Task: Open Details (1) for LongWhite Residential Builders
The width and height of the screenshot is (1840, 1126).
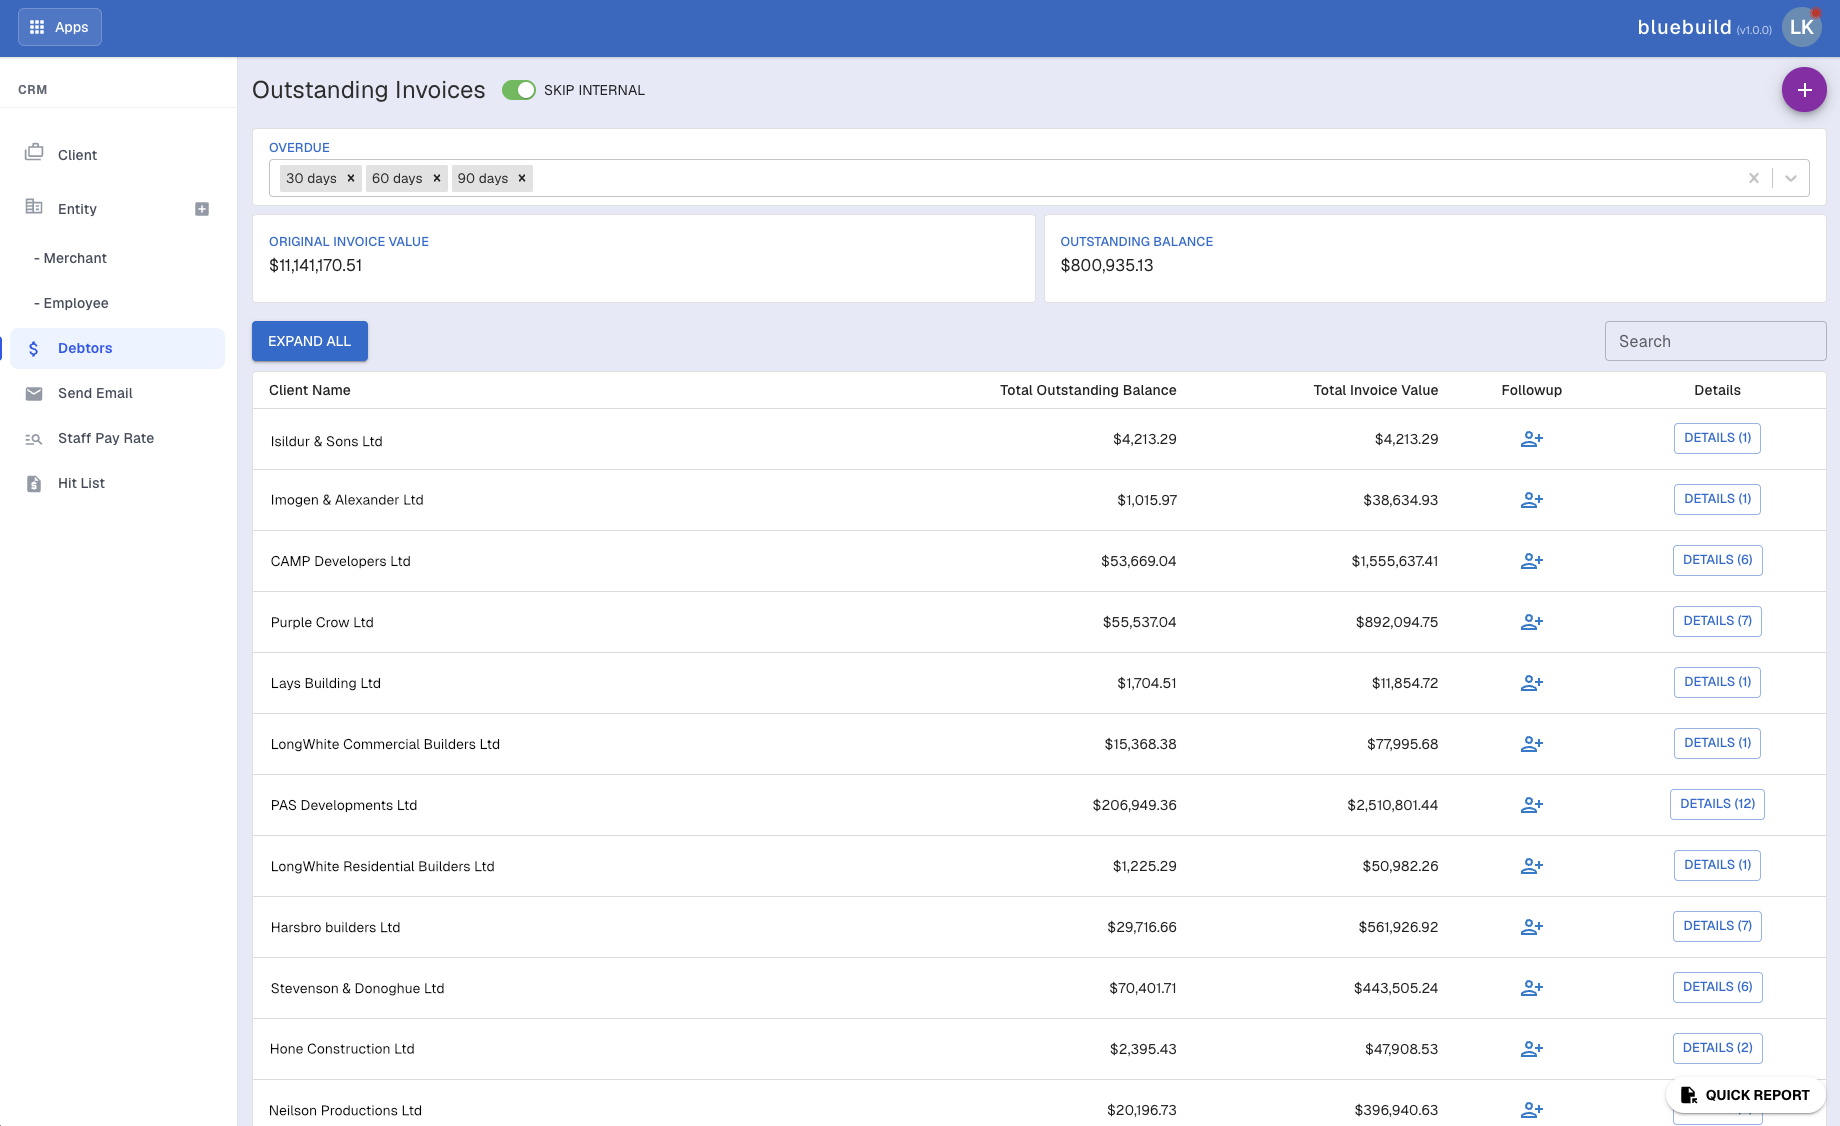Action: tap(1717, 865)
